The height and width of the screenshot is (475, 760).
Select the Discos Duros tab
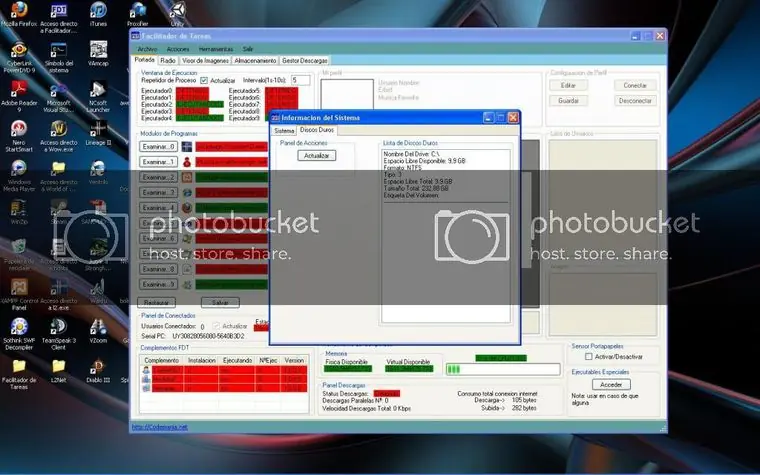click(317, 130)
